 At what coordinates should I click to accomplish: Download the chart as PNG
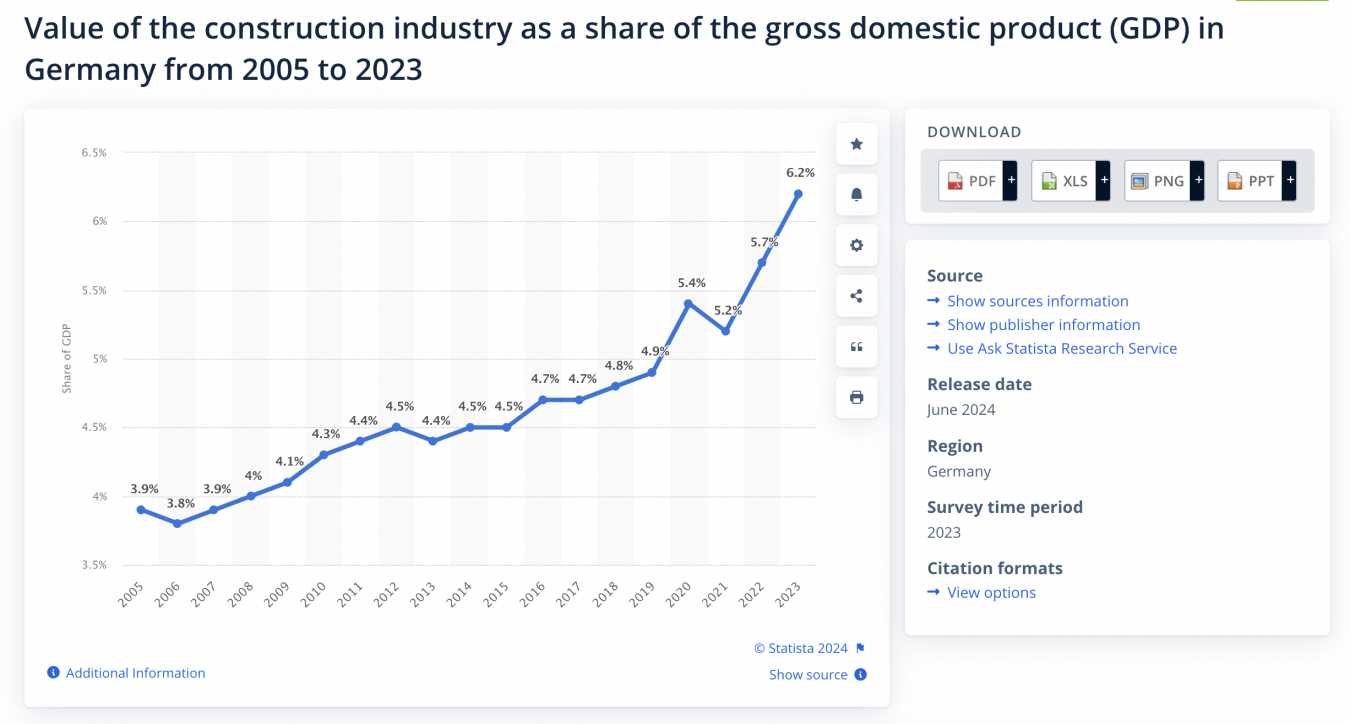[x=1157, y=181]
